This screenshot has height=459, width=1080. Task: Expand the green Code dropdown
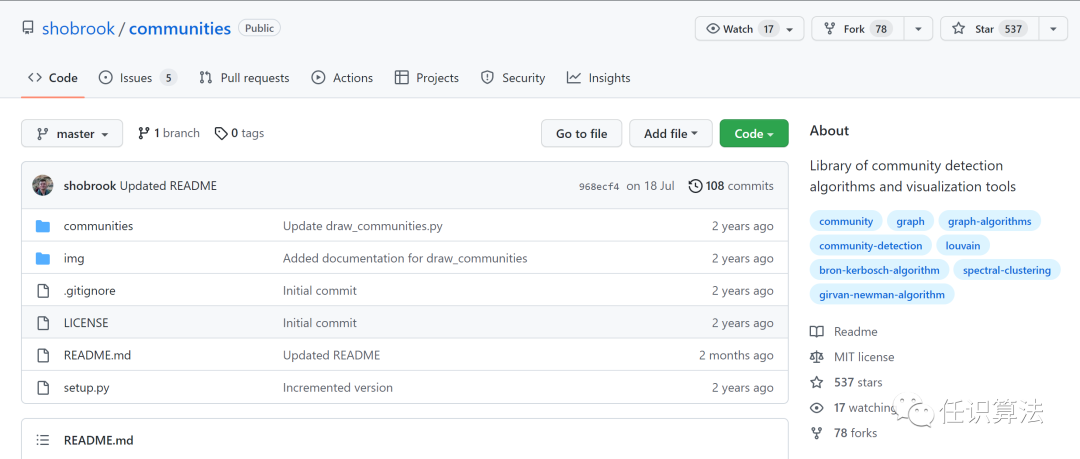(754, 134)
